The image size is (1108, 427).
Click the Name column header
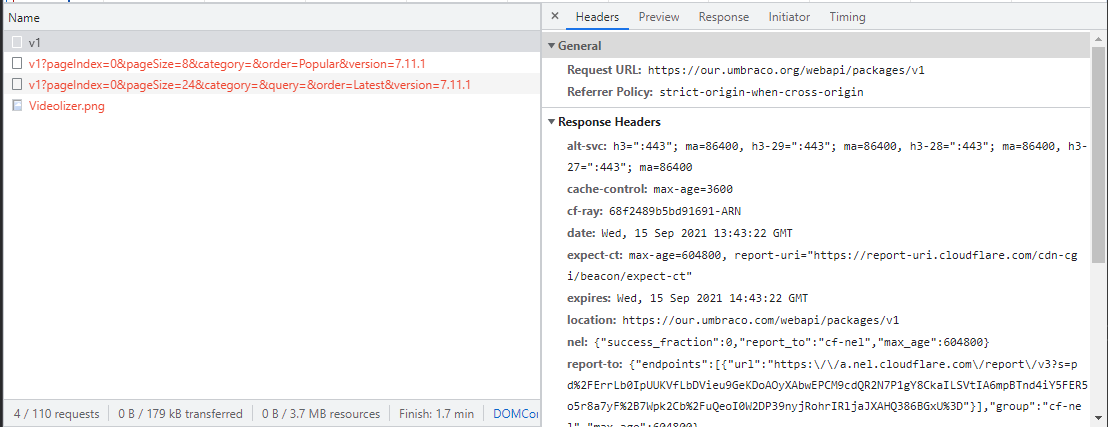[271, 18]
